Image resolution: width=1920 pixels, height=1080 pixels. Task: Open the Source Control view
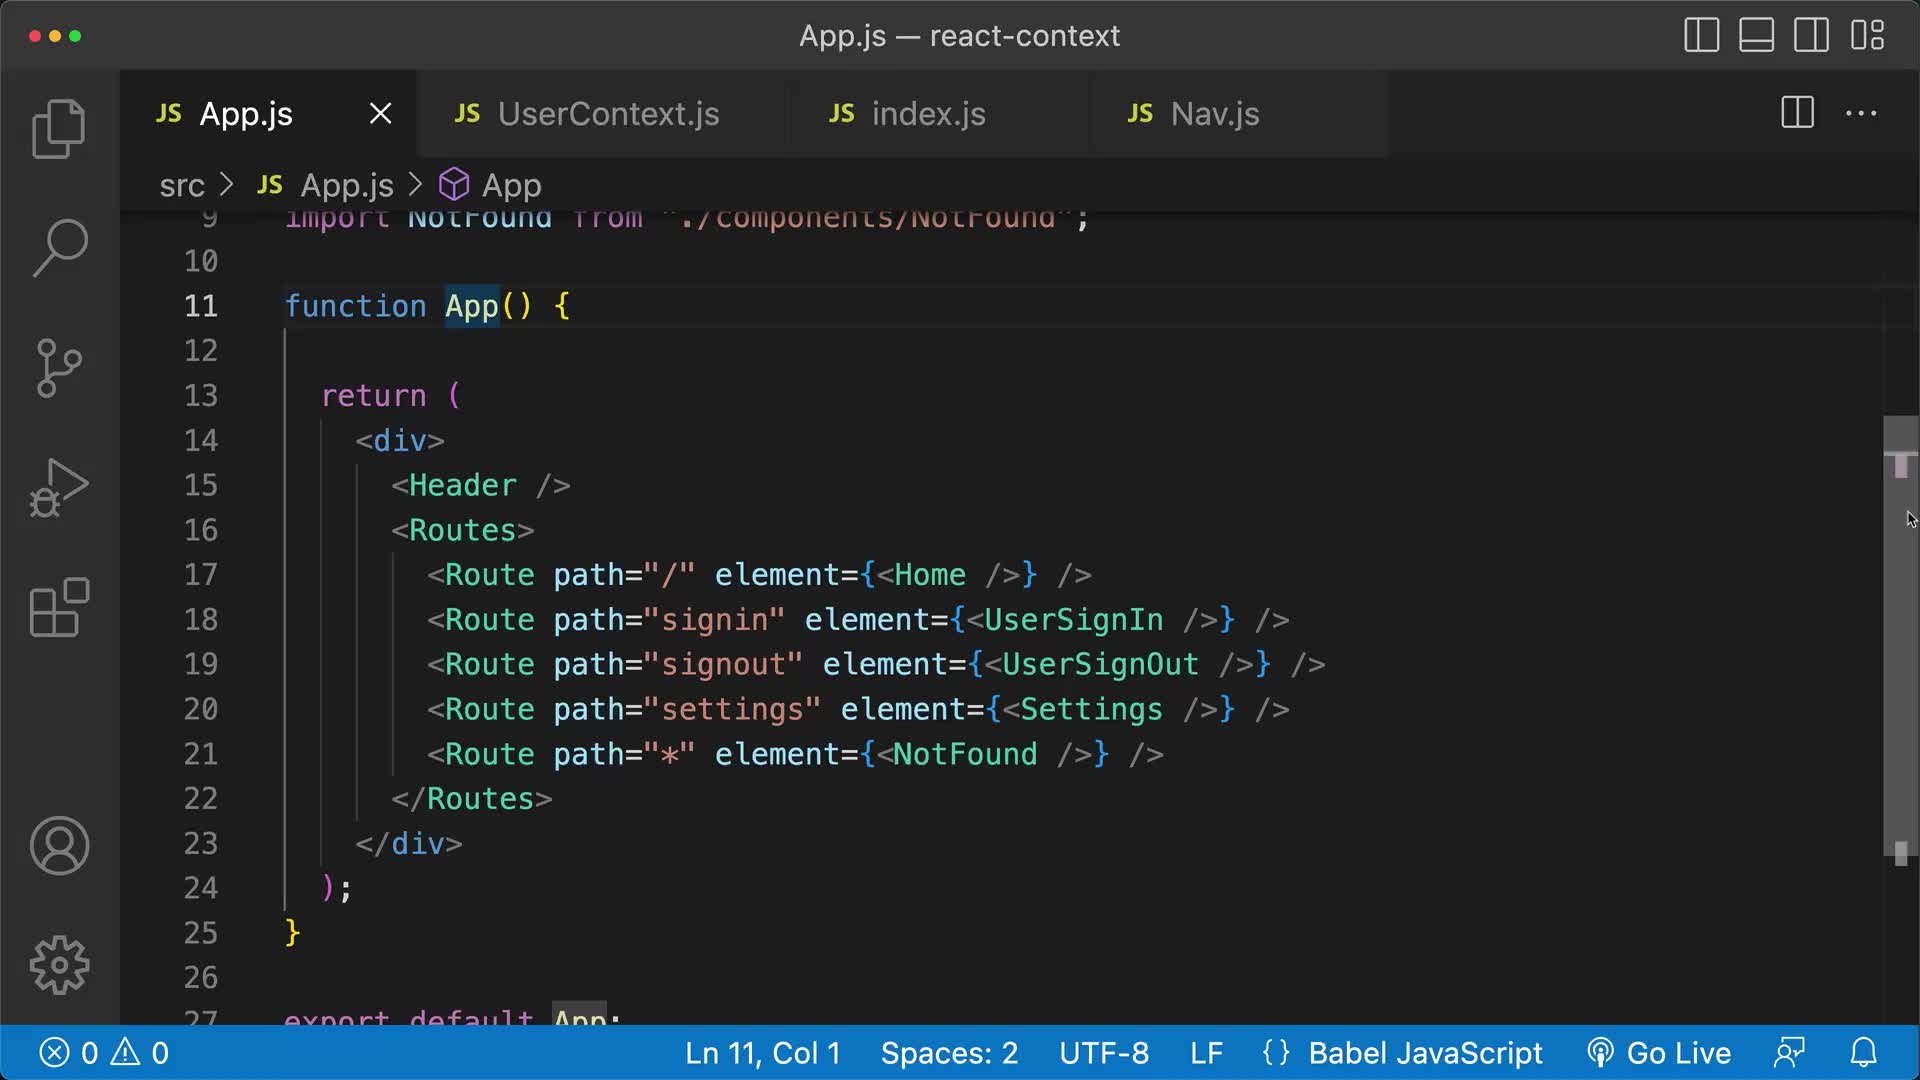59,368
